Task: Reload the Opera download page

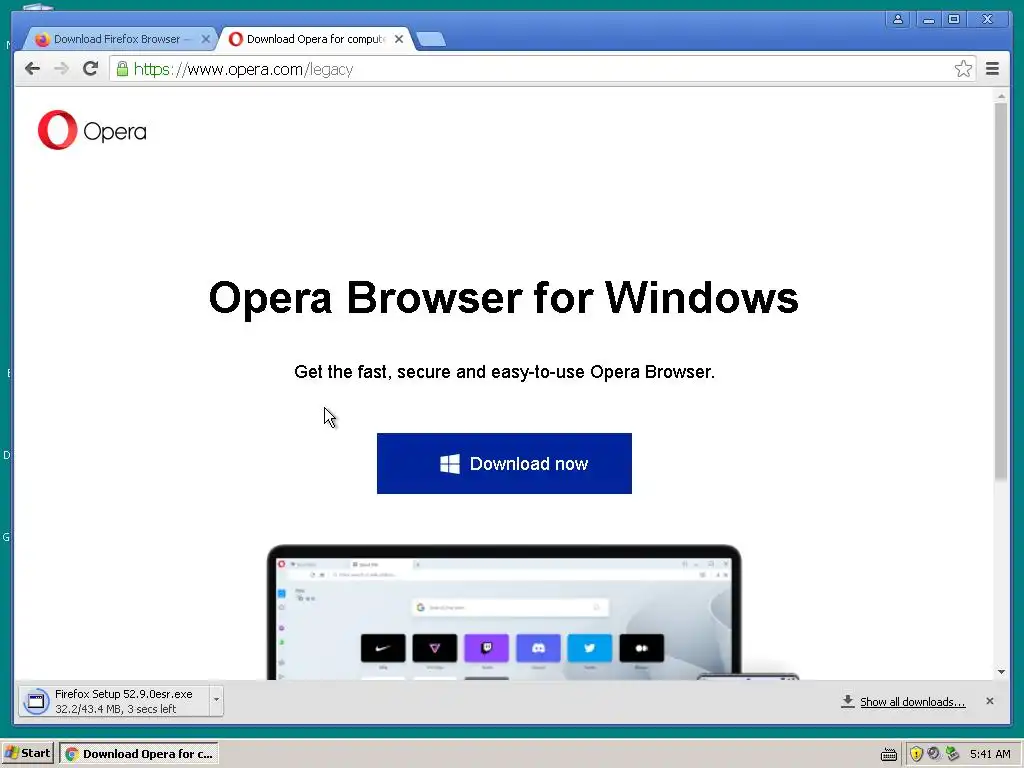Action: (x=90, y=69)
